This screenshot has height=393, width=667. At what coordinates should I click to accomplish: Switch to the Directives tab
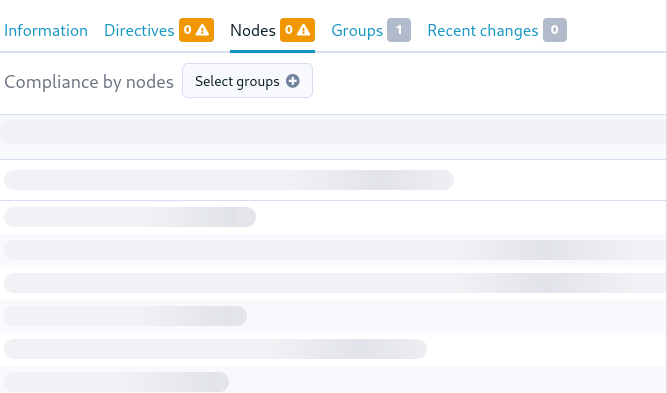click(139, 31)
